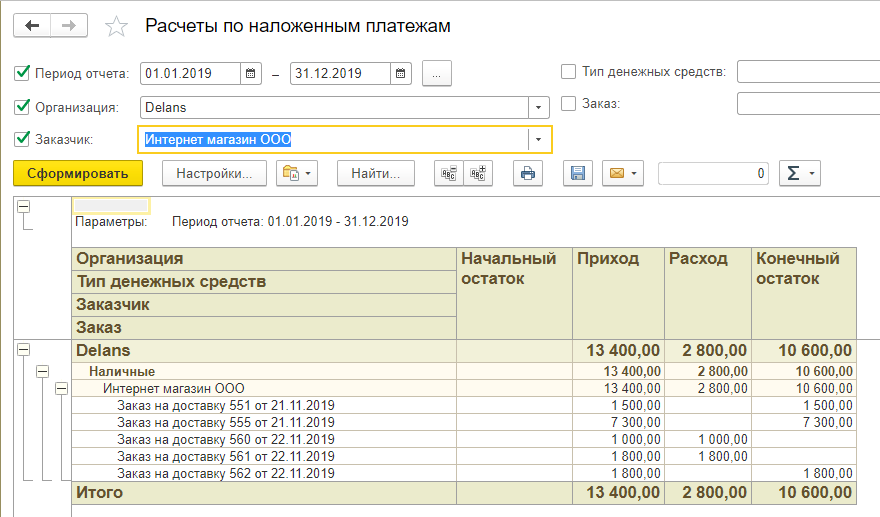Viewport: 880px width, 517px height.
Task: Click the Заказ input field
Action: (x=809, y=104)
